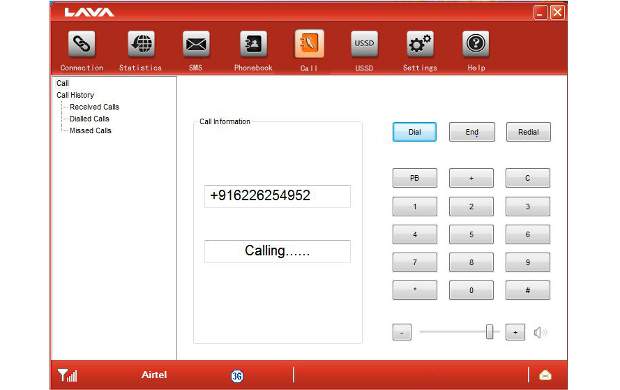Dial keypad digit 3
Image resolution: width=620 pixels, height=390 pixels.
tap(527, 206)
